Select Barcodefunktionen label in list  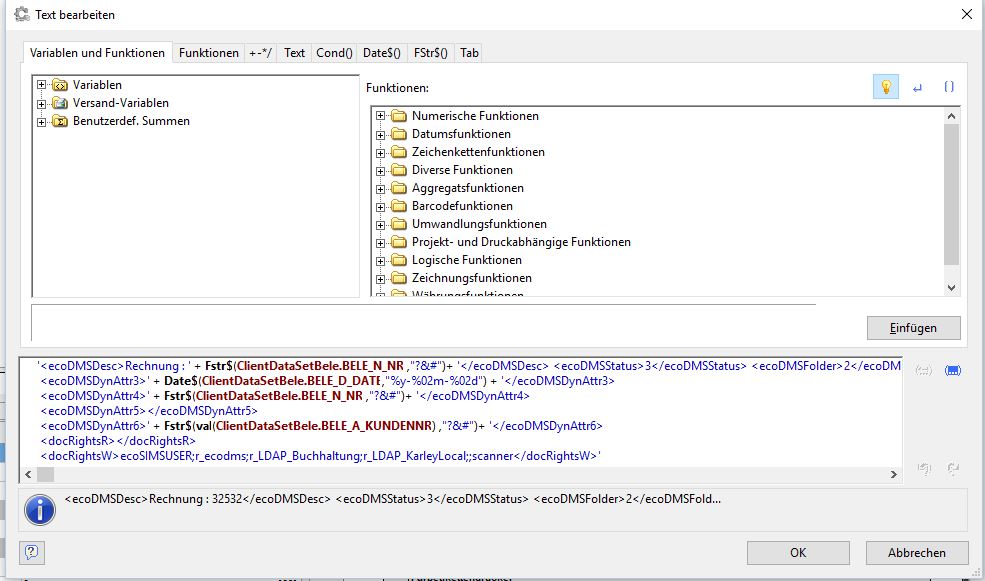coord(462,206)
